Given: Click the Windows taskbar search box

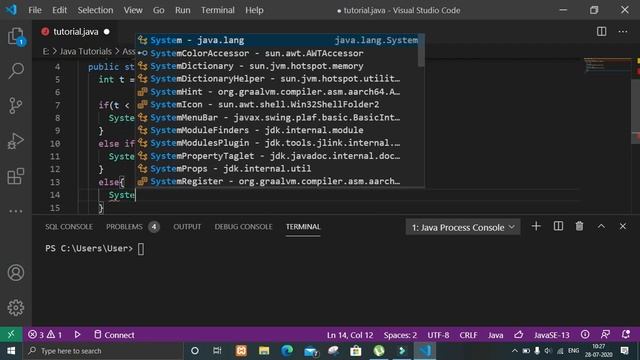Looking at the screenshot, I should pyautogui.click(x=104, y=351).
